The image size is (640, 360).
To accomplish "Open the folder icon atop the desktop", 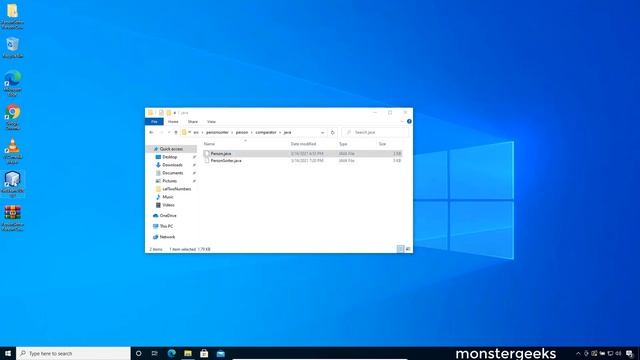I will pos(13,16).
